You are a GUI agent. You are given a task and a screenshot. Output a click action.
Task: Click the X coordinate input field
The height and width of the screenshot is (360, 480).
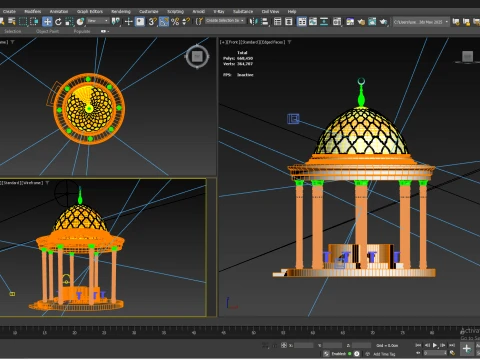pyautogui.click(x=303, y=345)
